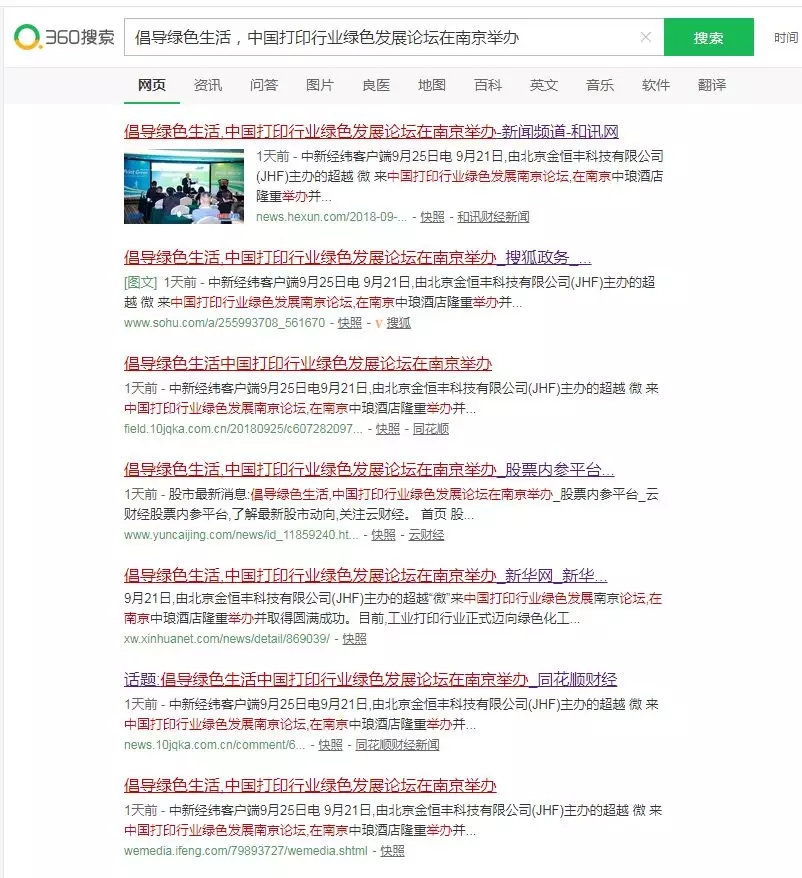The image size is (802, 878).
Task: Open the 和讯网 result title link
Action: [371, 132]
